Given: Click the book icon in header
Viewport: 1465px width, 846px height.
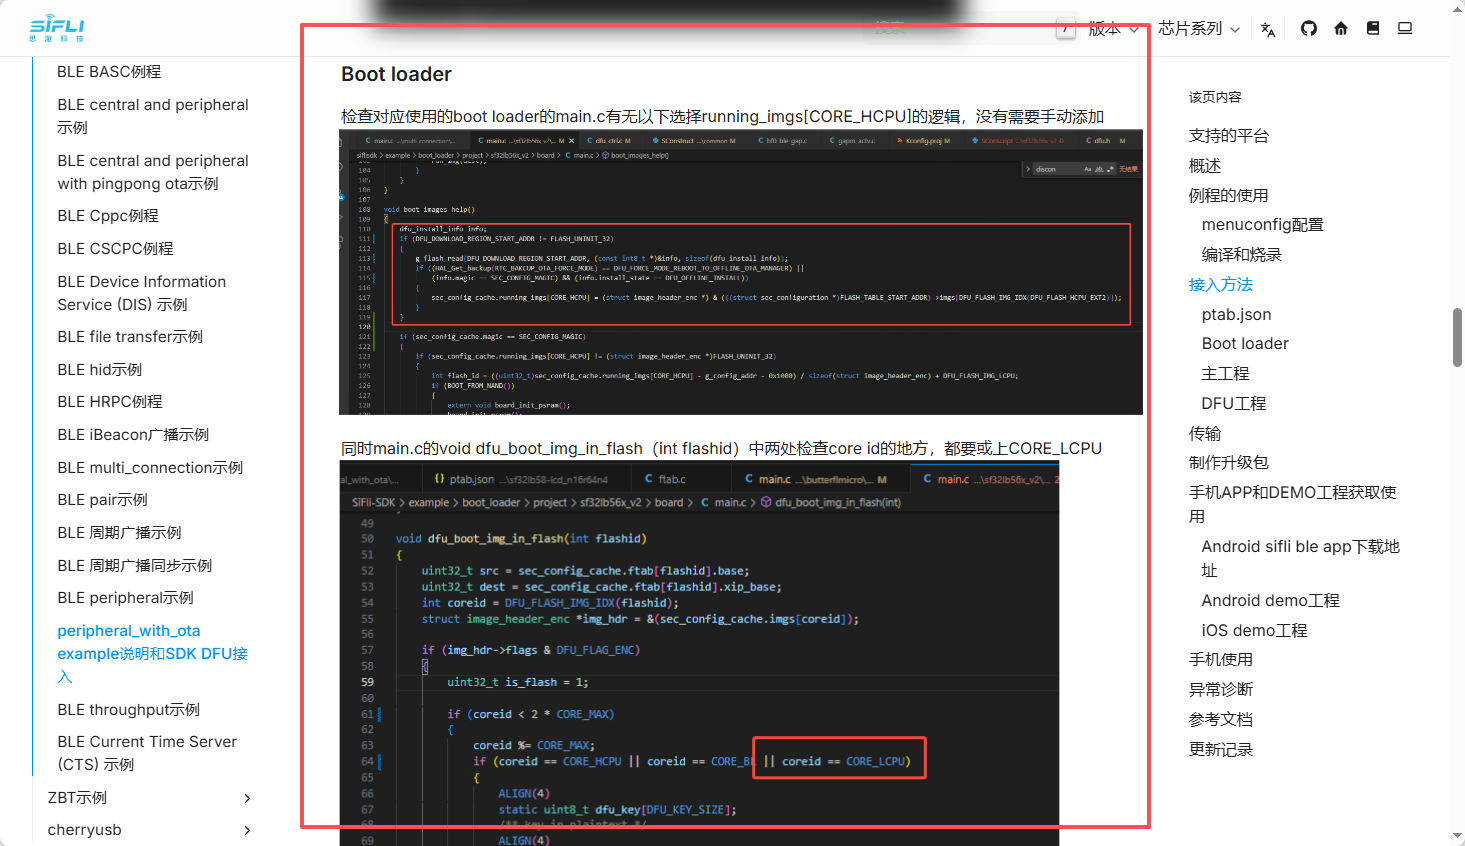Looking at the screenshot, I should [1373, 29].
